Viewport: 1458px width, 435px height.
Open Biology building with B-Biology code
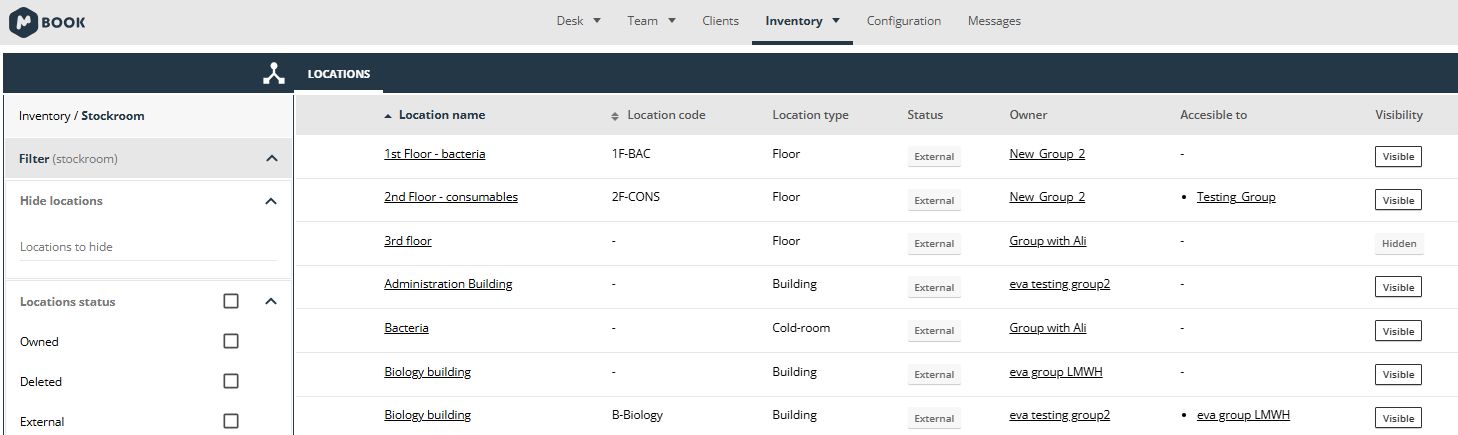428,415
